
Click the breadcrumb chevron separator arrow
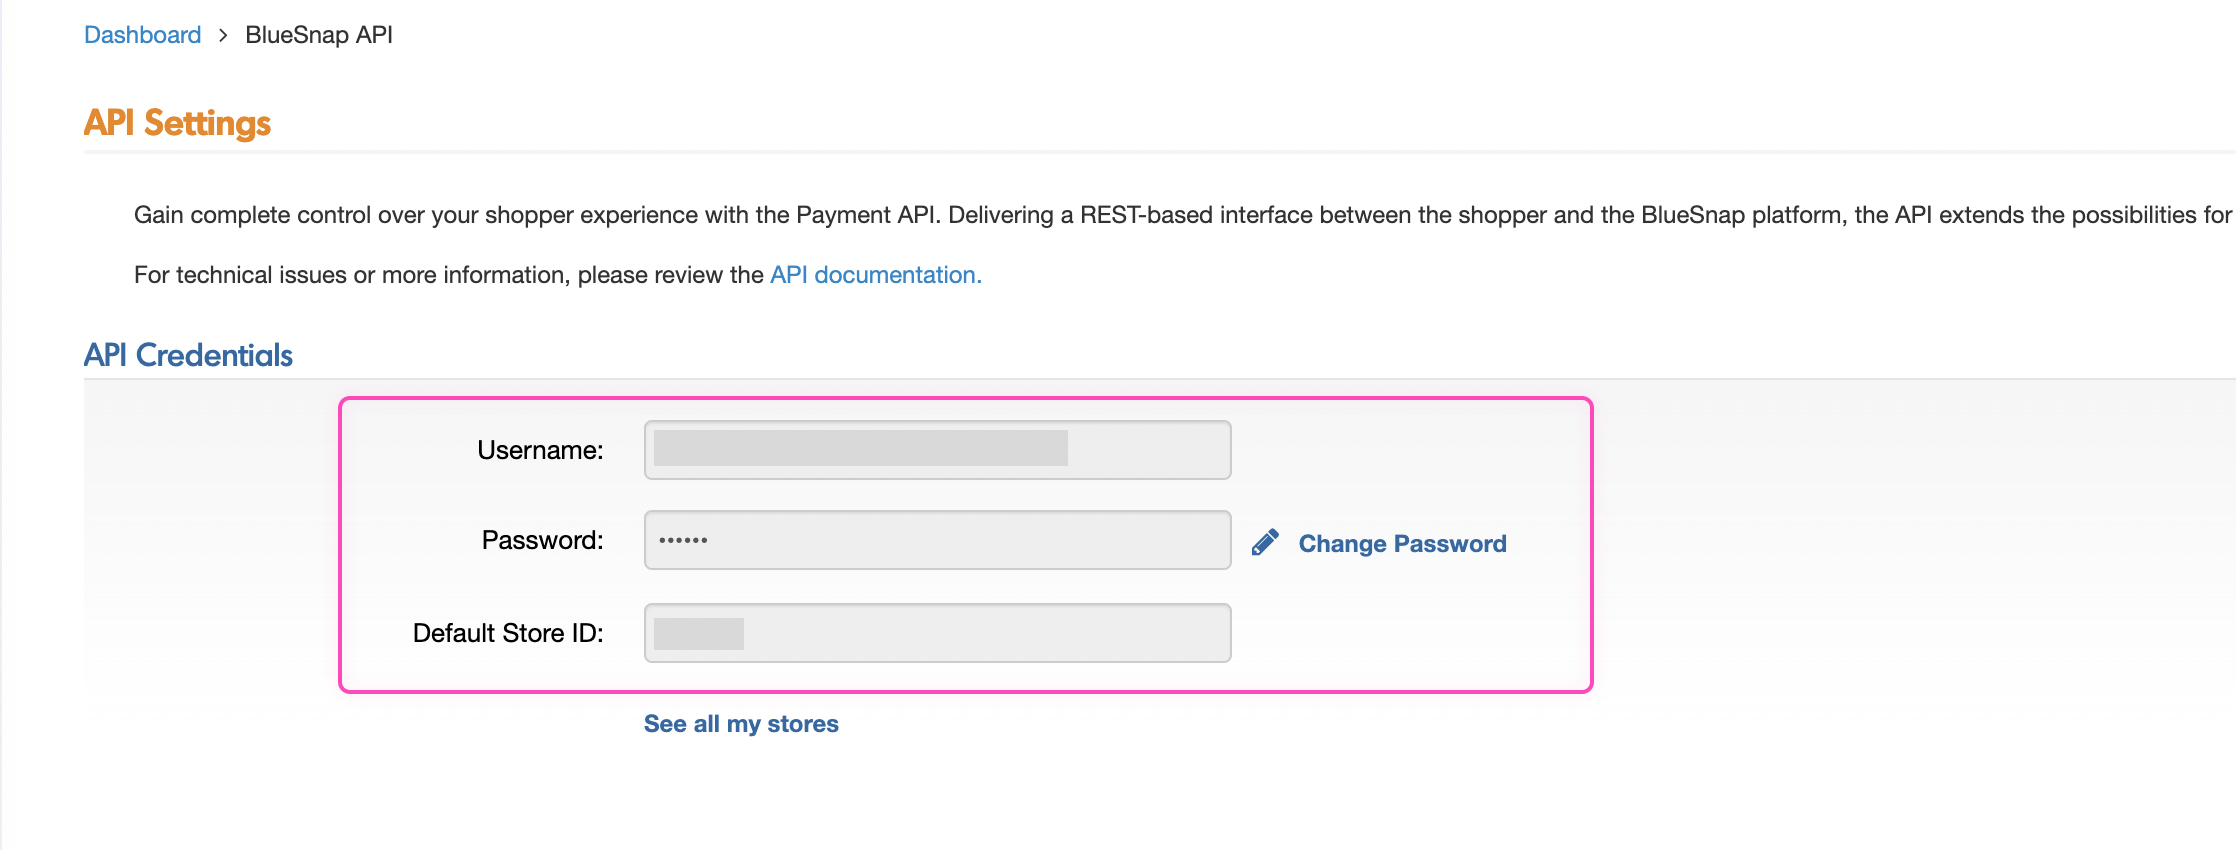tap(223, 35)
